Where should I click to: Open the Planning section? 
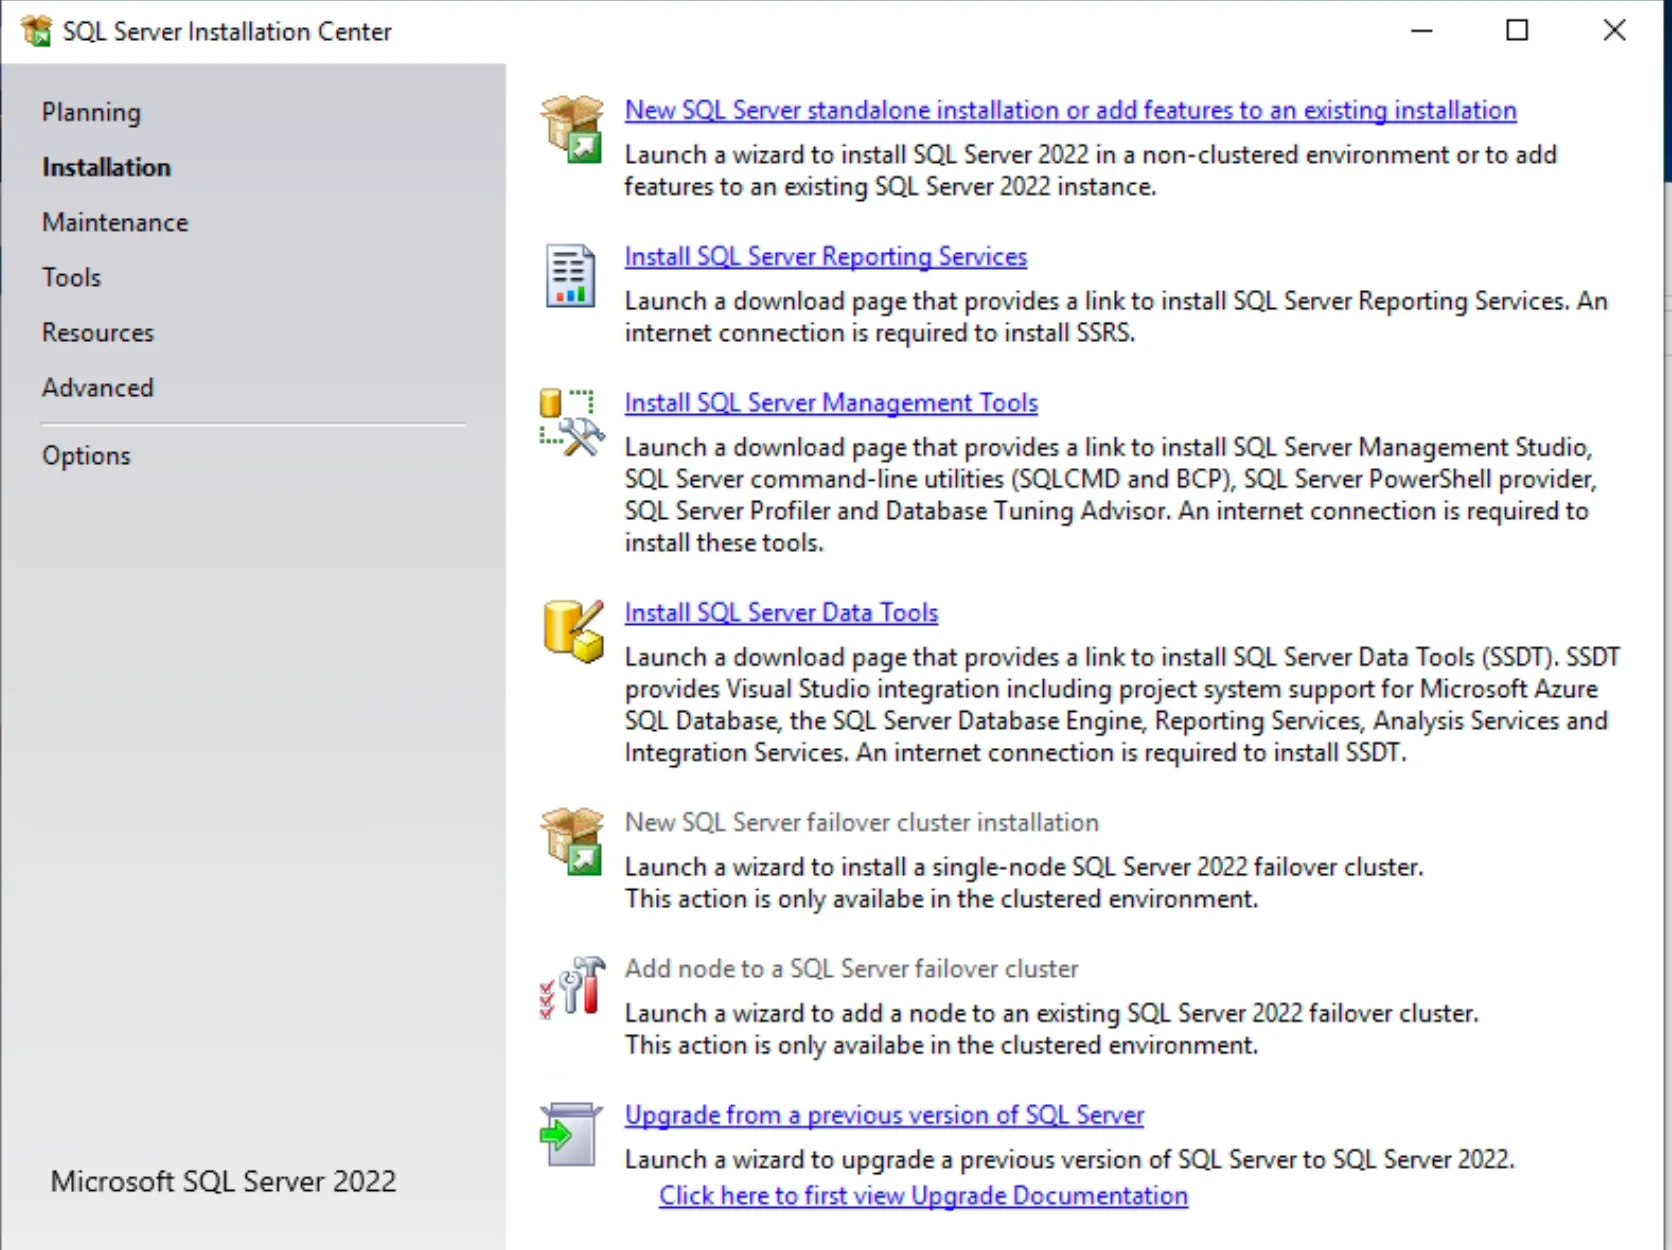pyautogui.click(x=91, y=112)
